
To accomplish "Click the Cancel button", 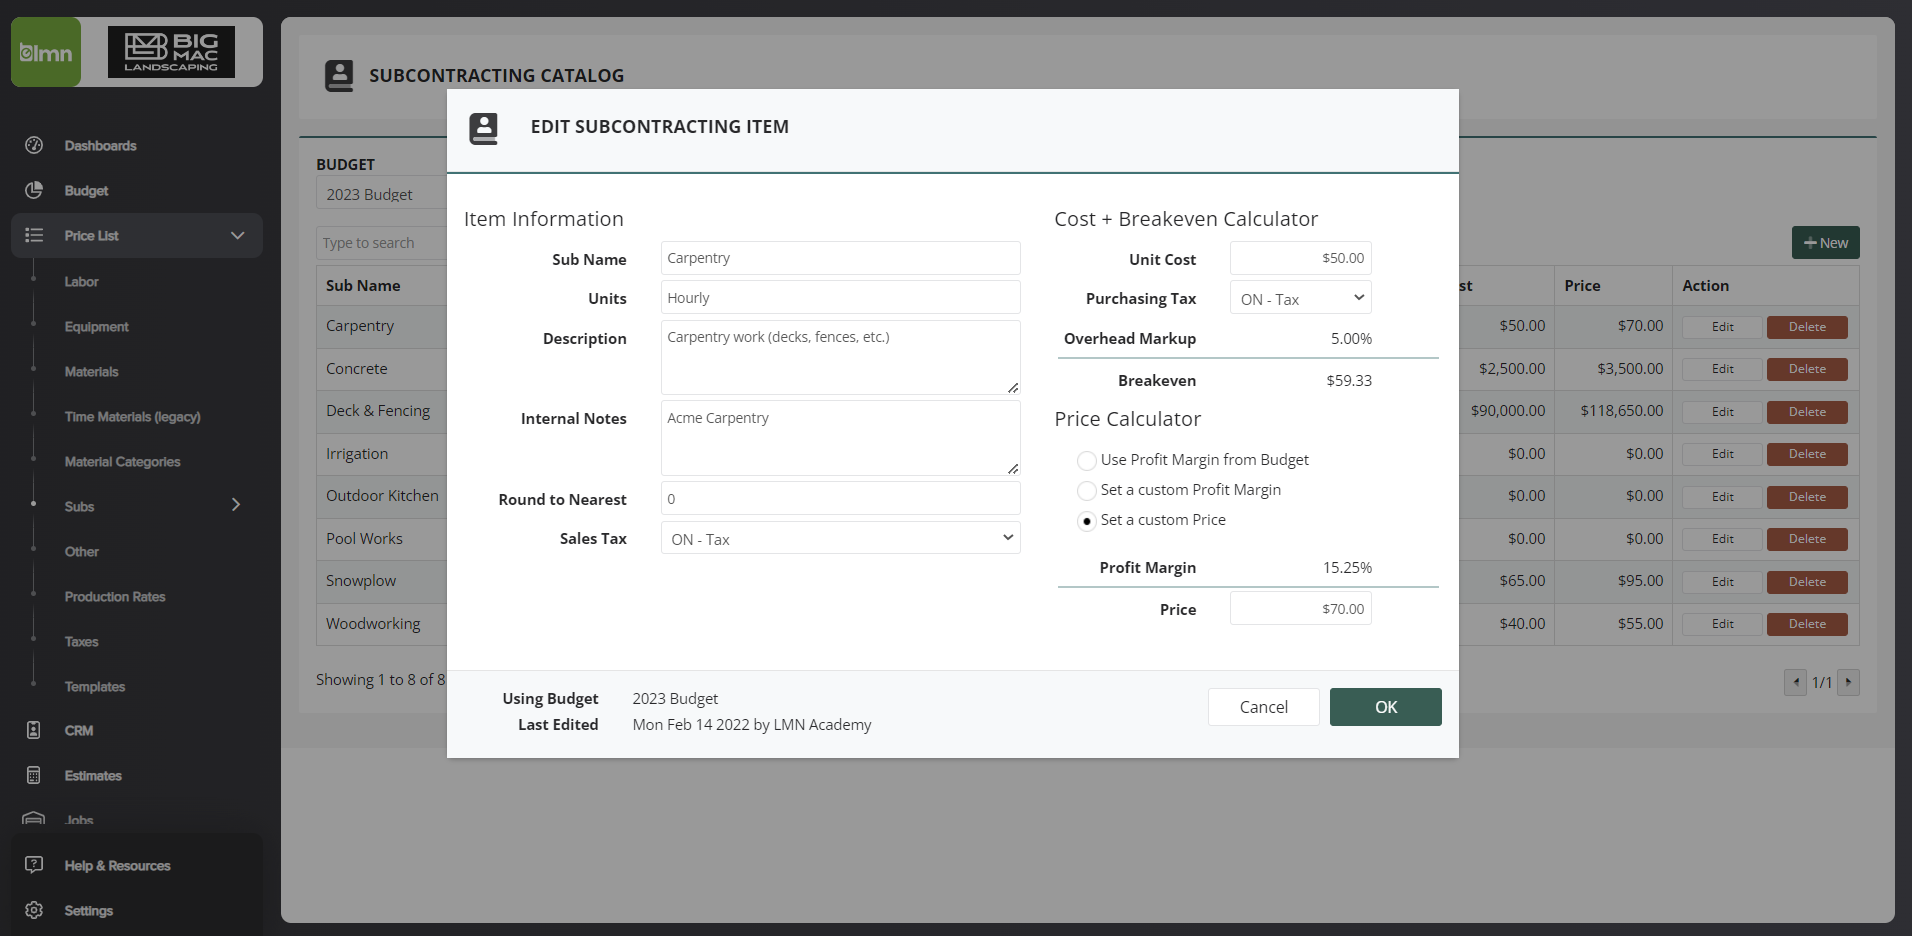I will point(1264,707).
